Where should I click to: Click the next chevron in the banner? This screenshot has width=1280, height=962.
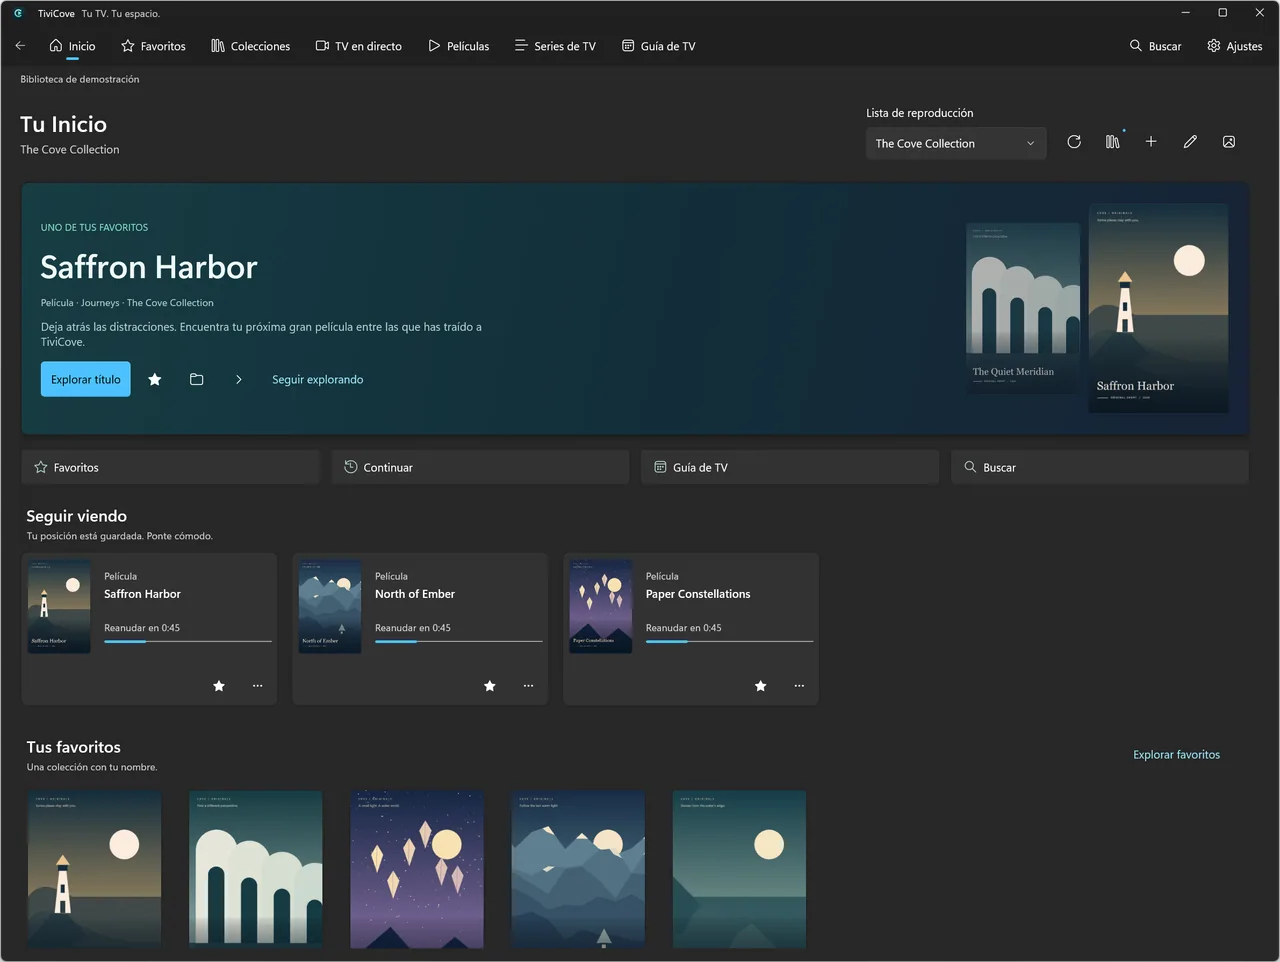pyautogui.click(x=238, y=379)
